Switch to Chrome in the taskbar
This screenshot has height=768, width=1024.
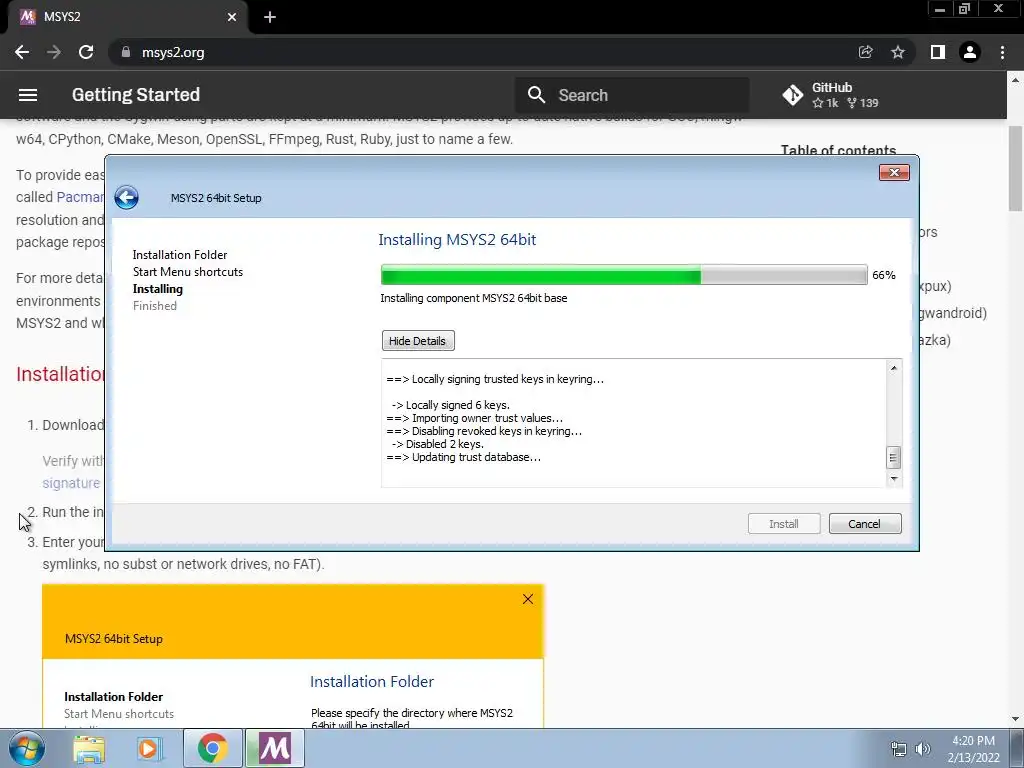[213, 748]
